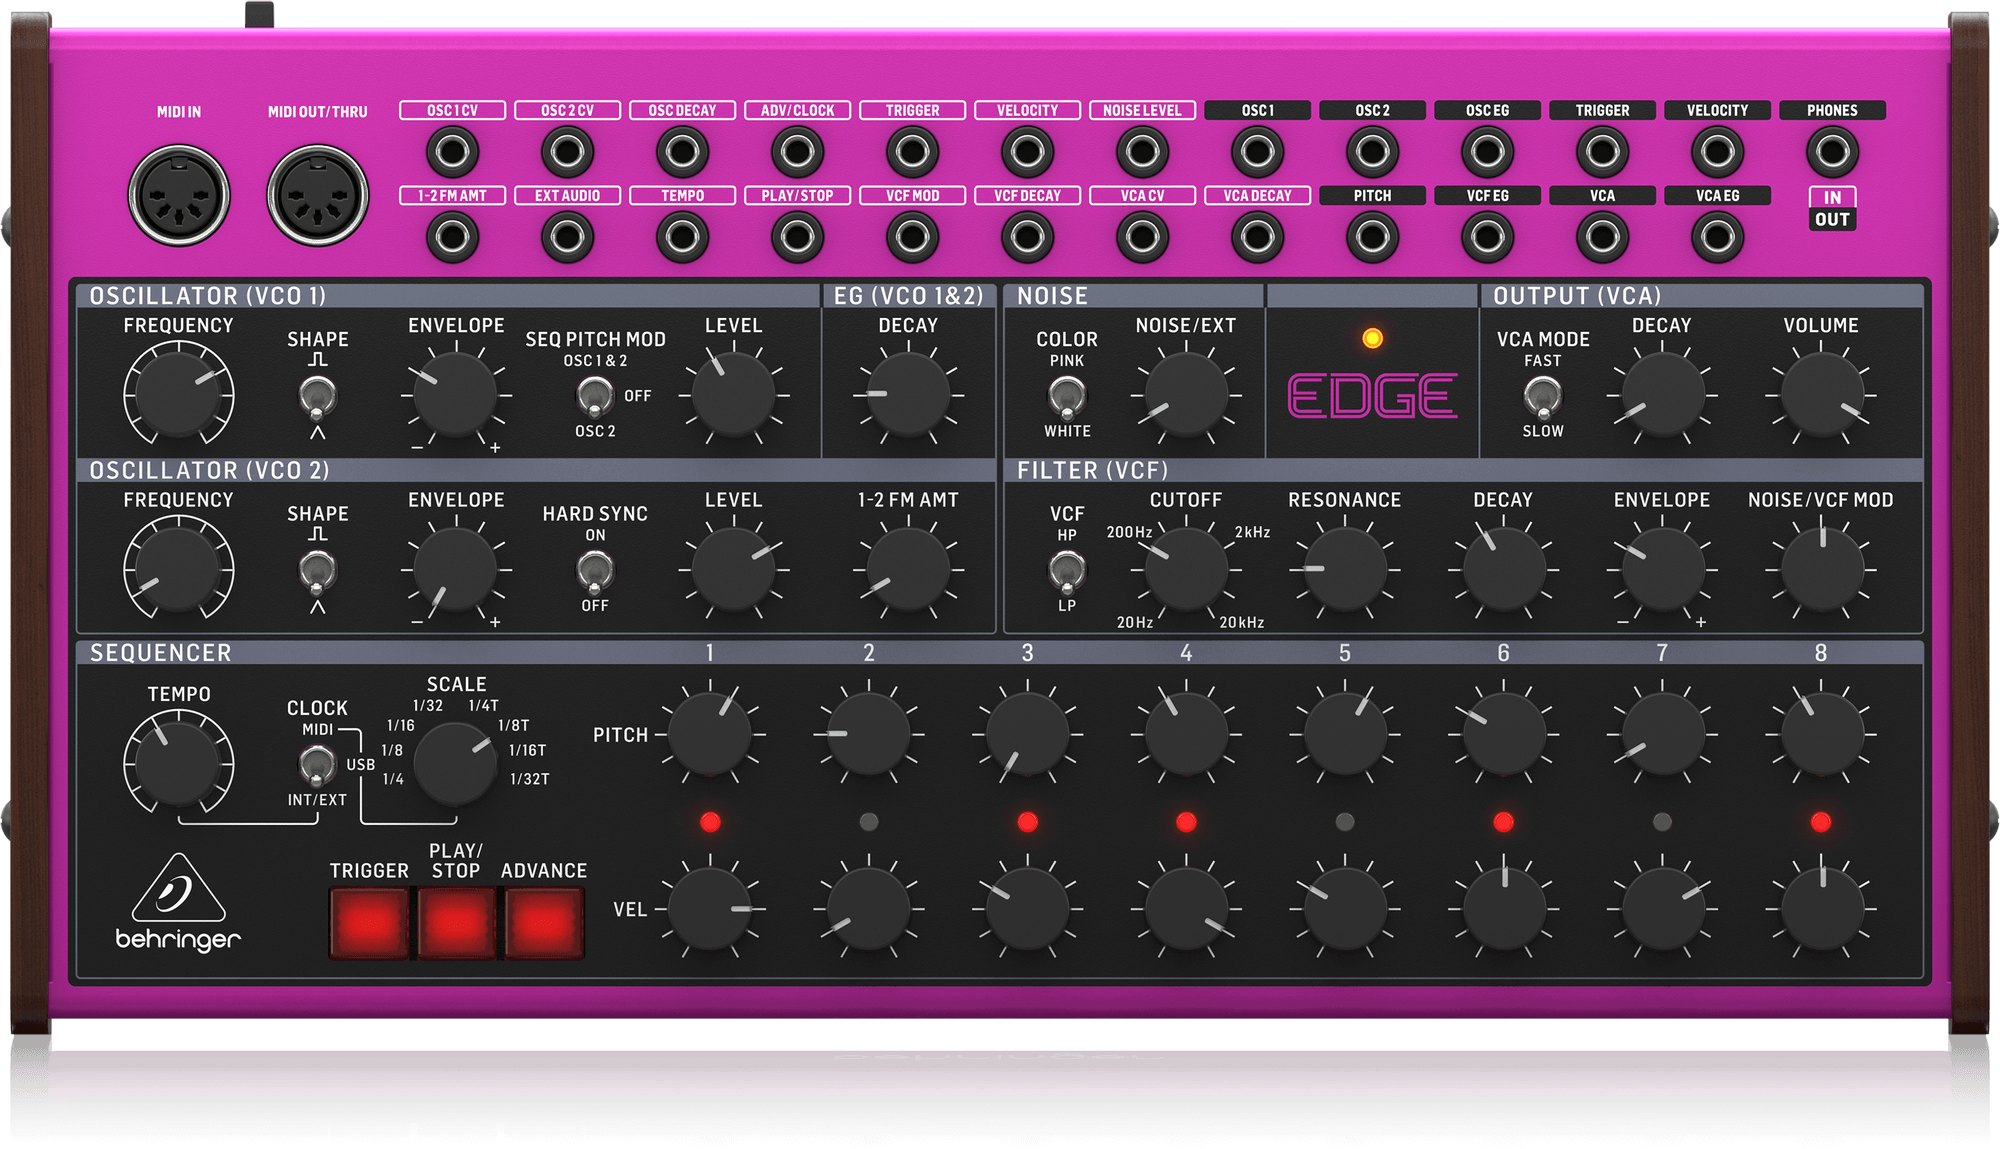
Task: Click the PHONES output jack
Action: tap(1834, 152)
